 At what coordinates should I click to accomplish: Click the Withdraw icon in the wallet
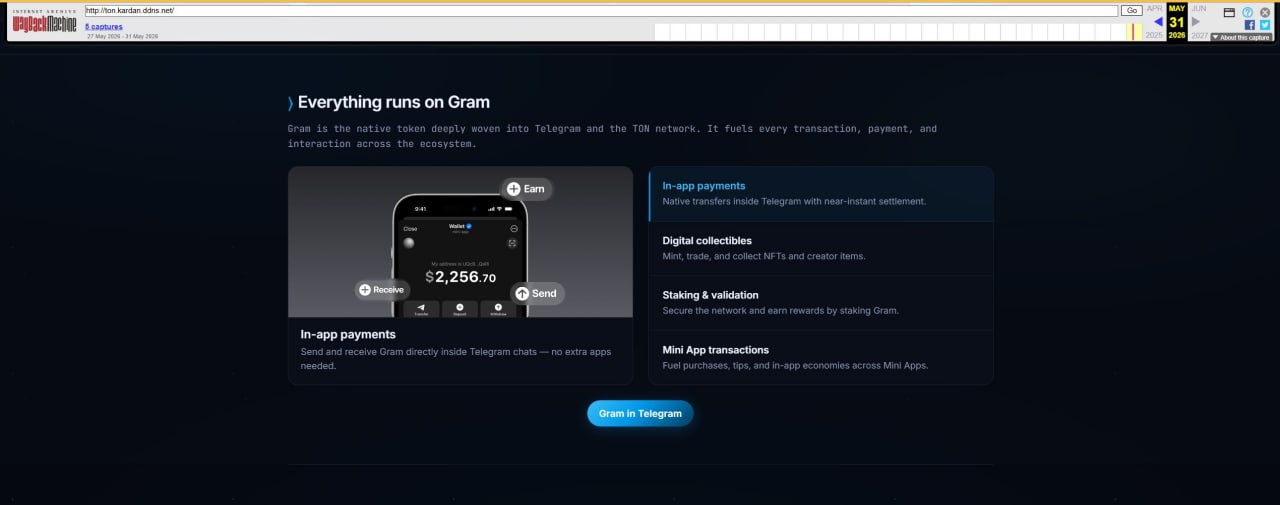498,309
